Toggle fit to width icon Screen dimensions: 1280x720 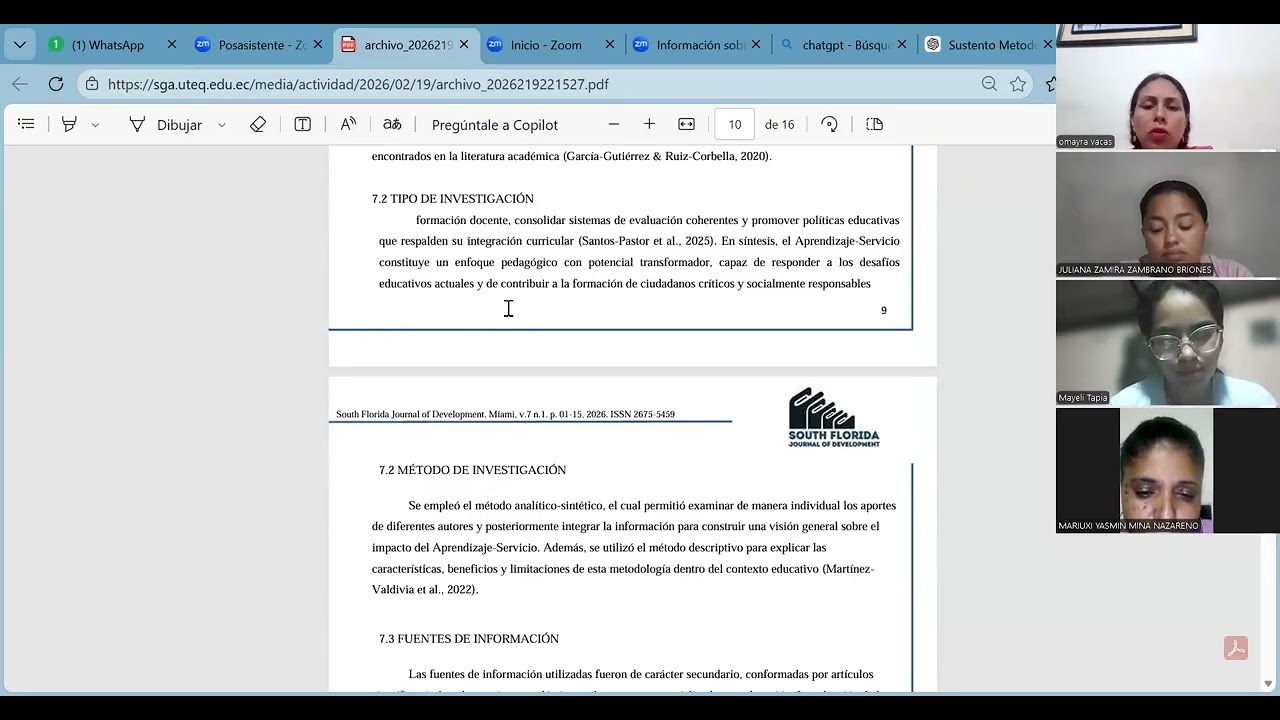point(686,124)
